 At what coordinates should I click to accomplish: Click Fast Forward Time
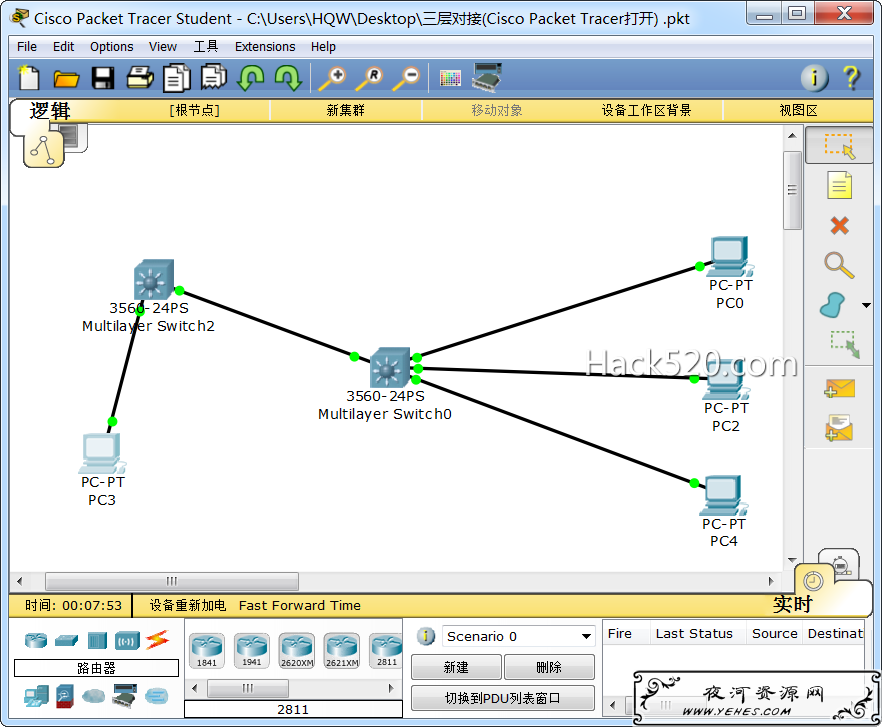pos(299,605)
